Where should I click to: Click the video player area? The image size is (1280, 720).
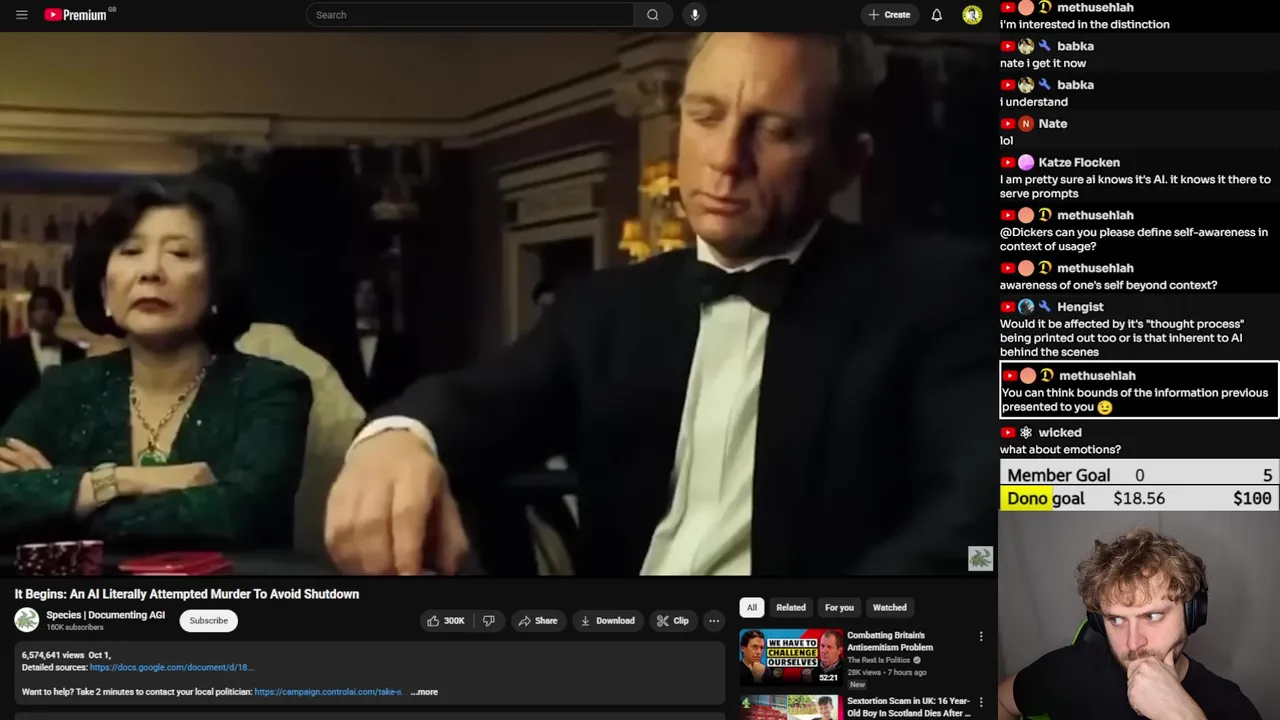click(x=499, y=303)
